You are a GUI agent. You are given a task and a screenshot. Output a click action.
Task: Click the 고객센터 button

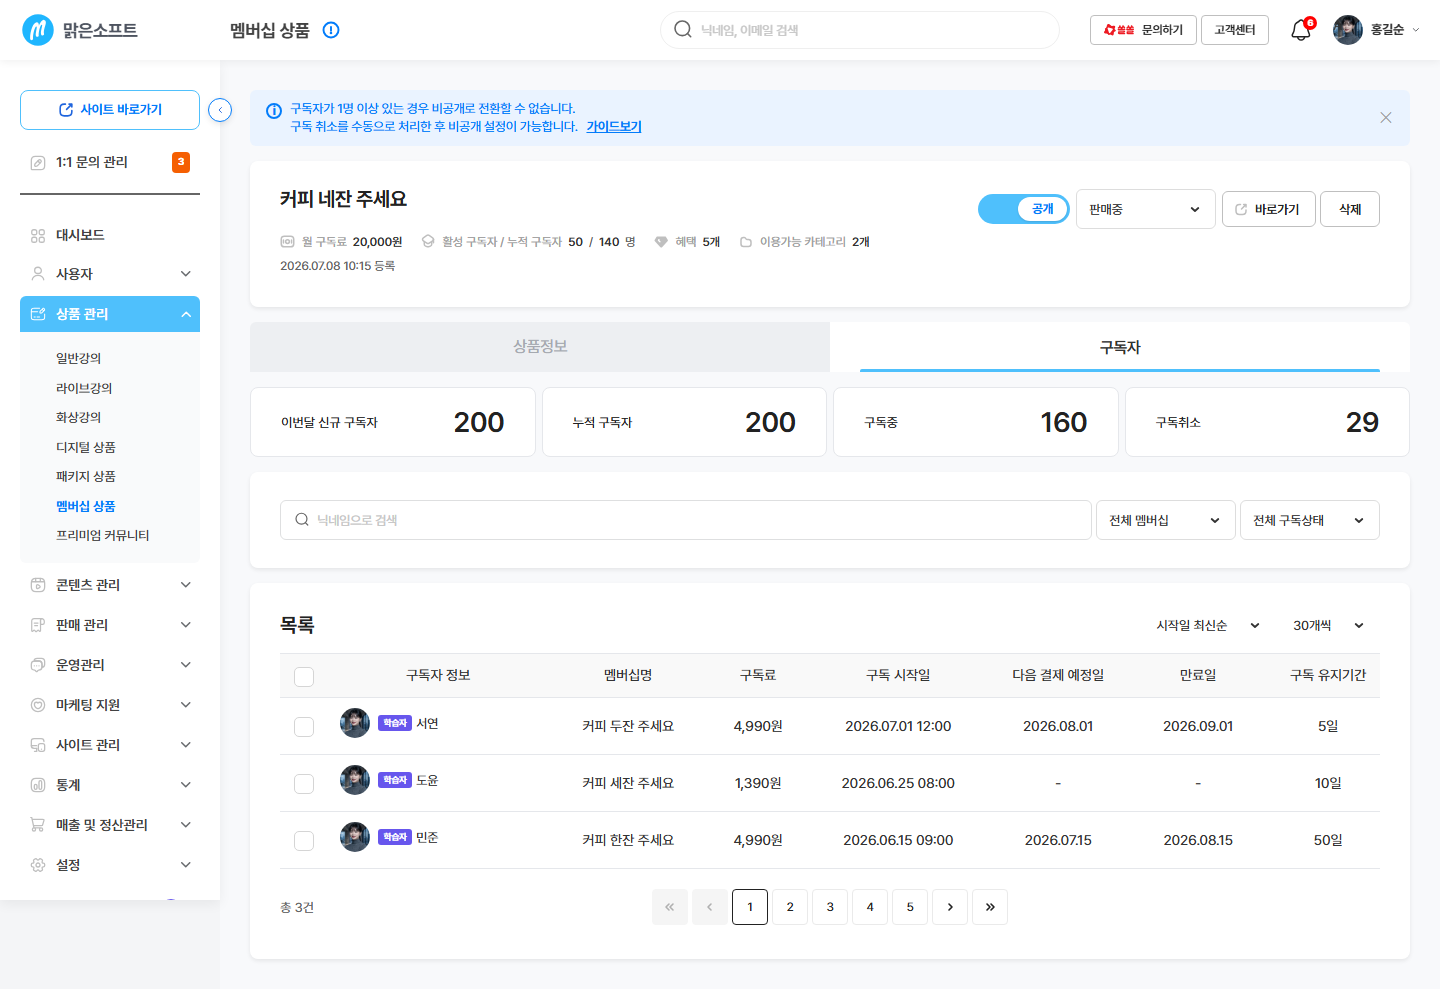(x=1235, y=30)
